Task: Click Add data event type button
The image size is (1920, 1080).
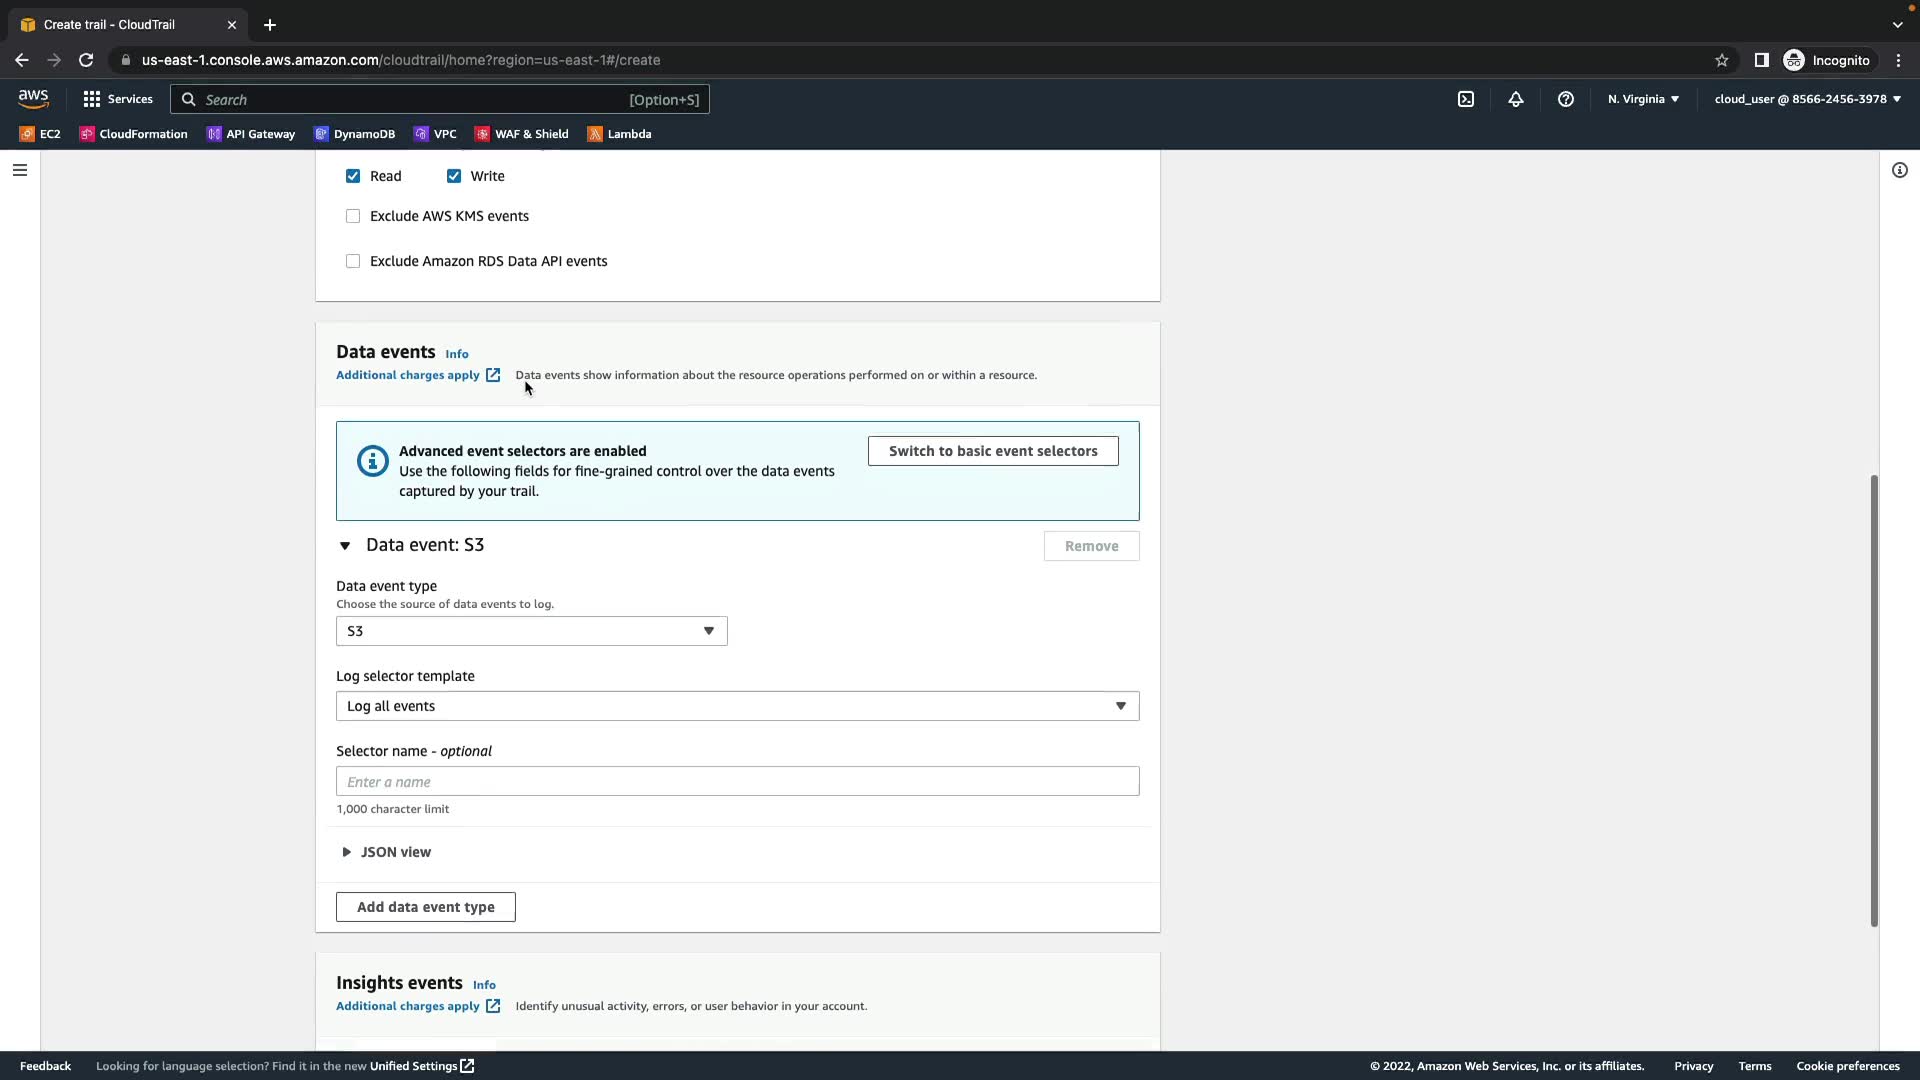Action: (x=425, y=907)
